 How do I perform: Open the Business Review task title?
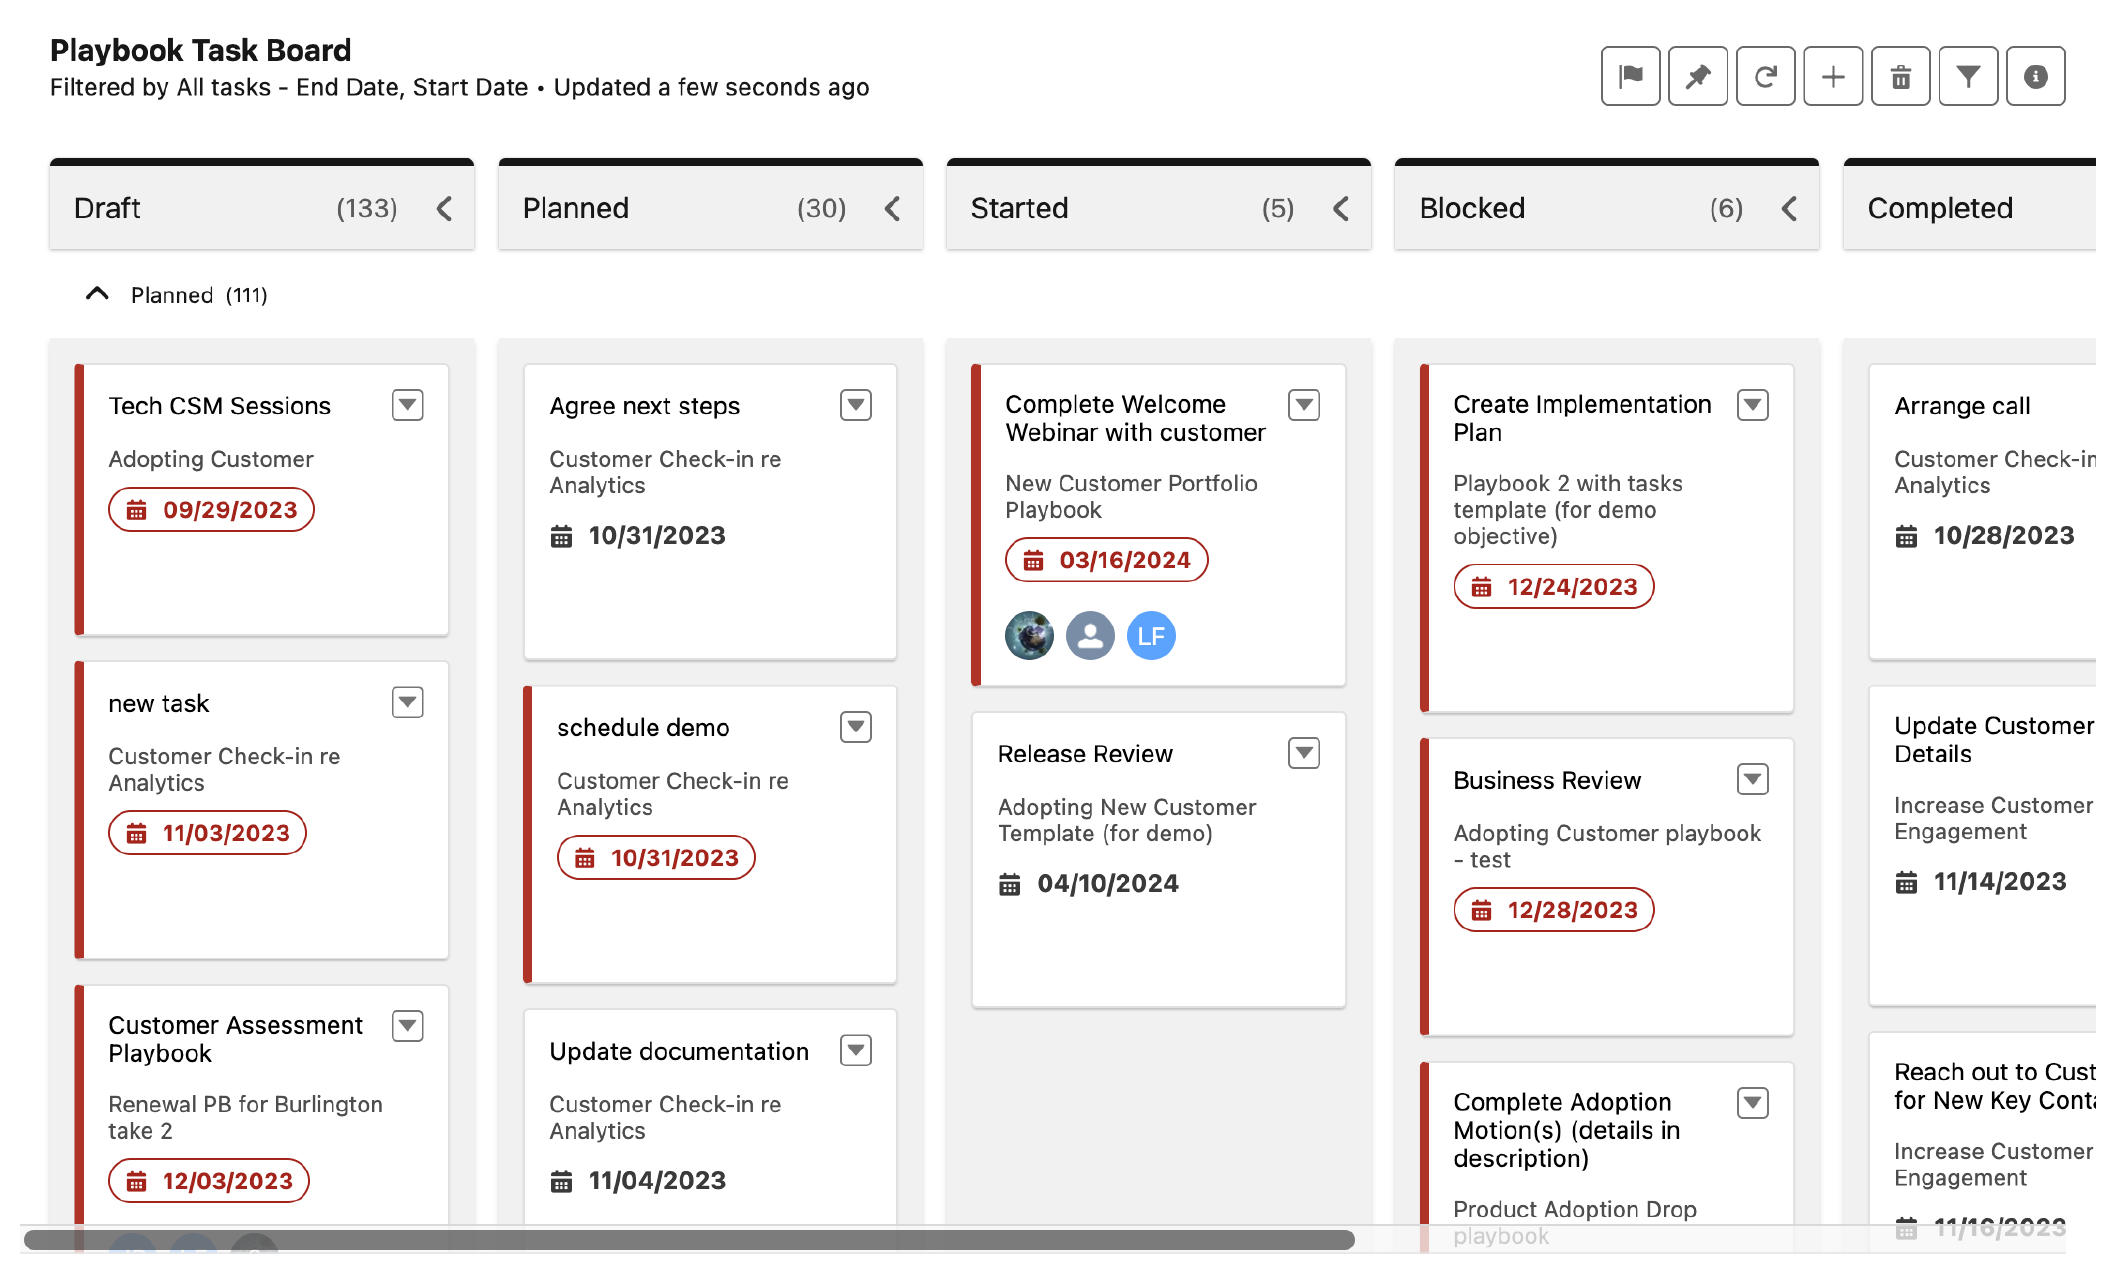point(1546,780)
